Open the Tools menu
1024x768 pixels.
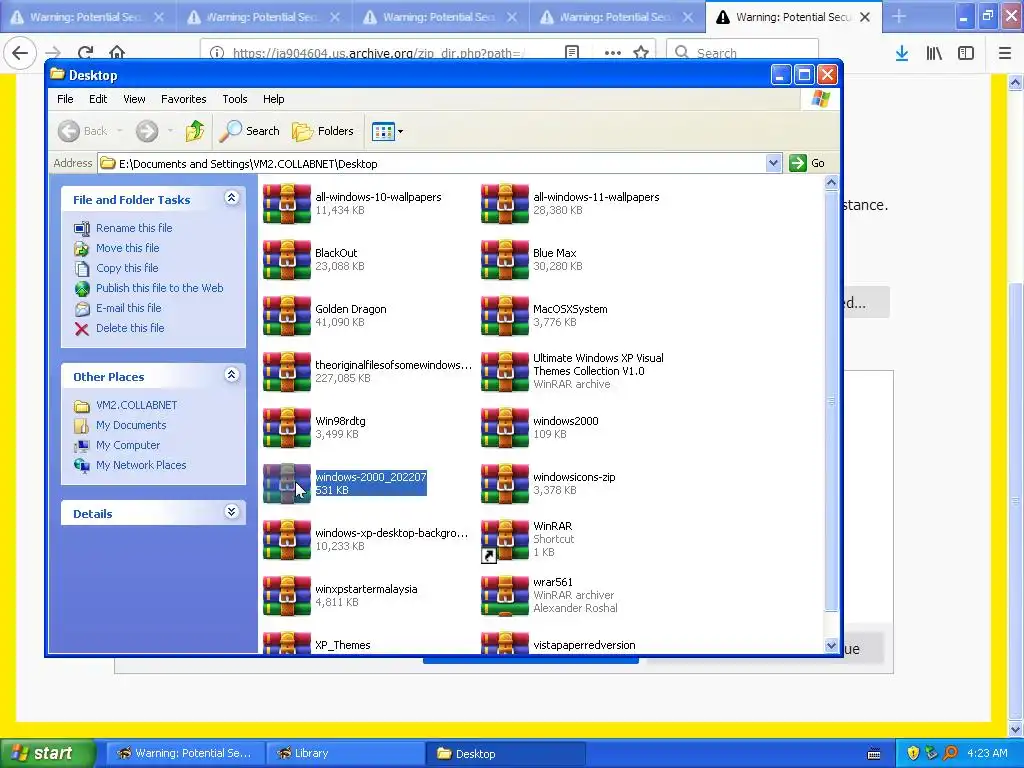pos(234,99)
